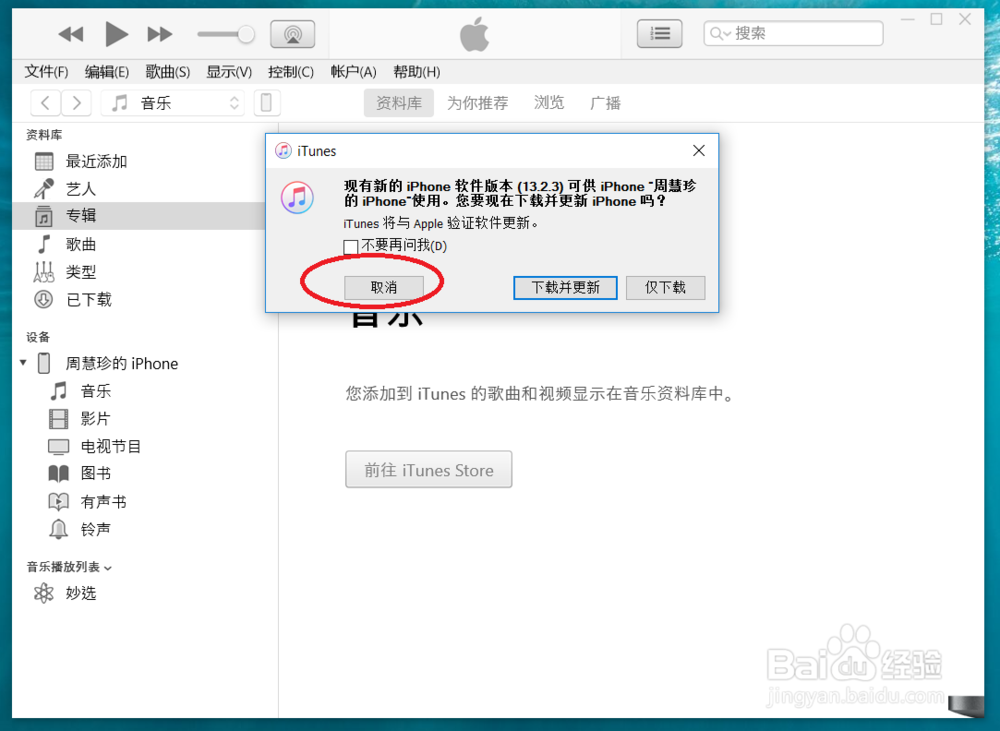The image size is (1000, 731).
Task: Start playback with the play button
Action: (116, 34)
